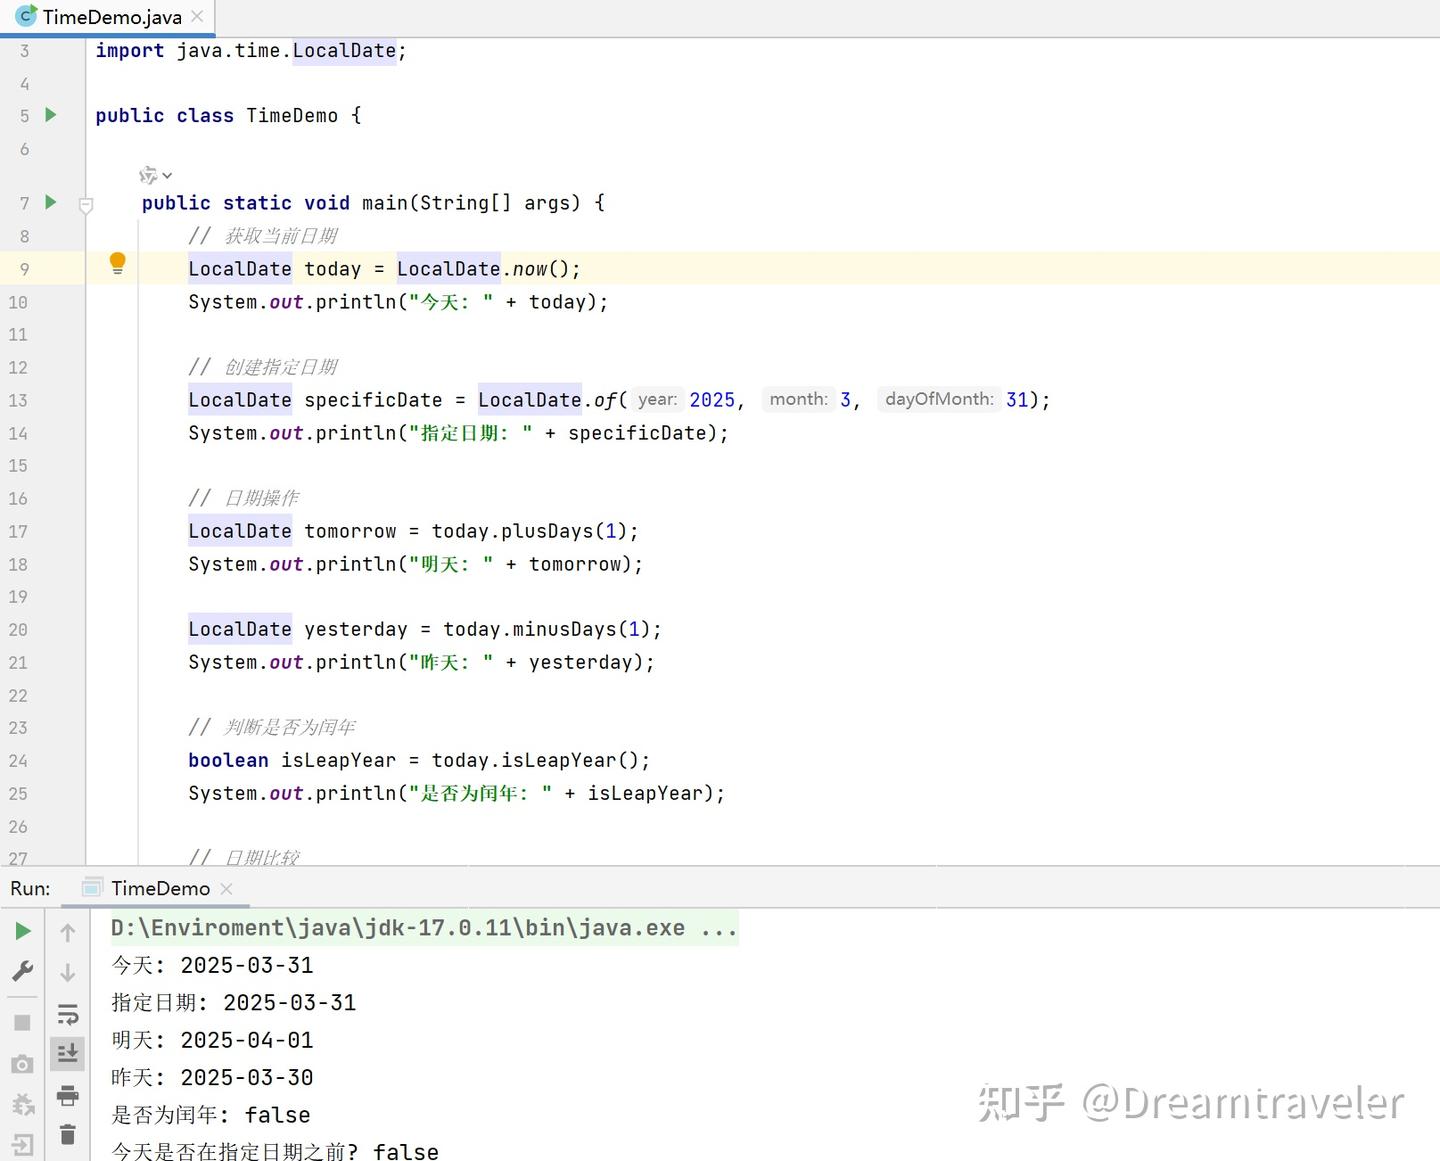
Task: Click the run gutter arrow beside class TimeDemo
Action: (x=51, y=115)
